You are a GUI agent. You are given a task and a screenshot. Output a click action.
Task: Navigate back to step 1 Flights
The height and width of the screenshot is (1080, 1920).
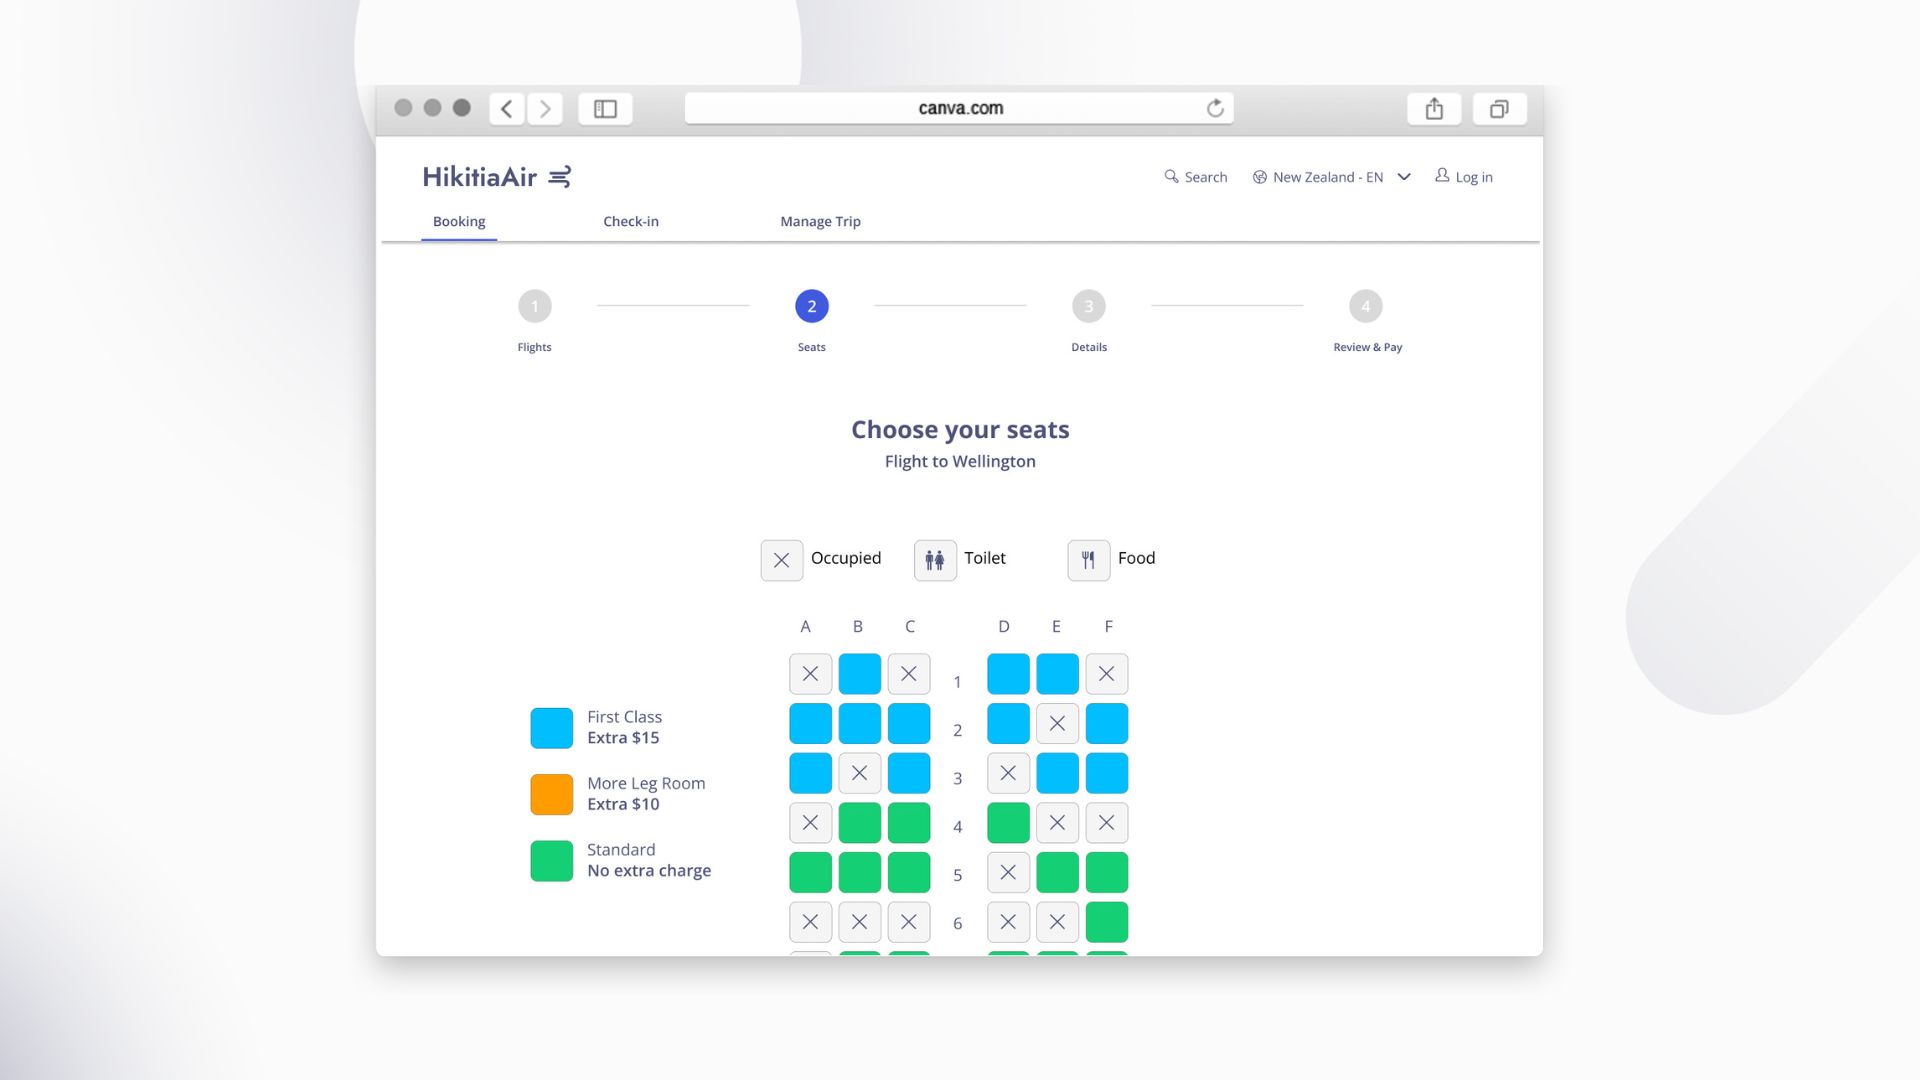coord(534,306)
